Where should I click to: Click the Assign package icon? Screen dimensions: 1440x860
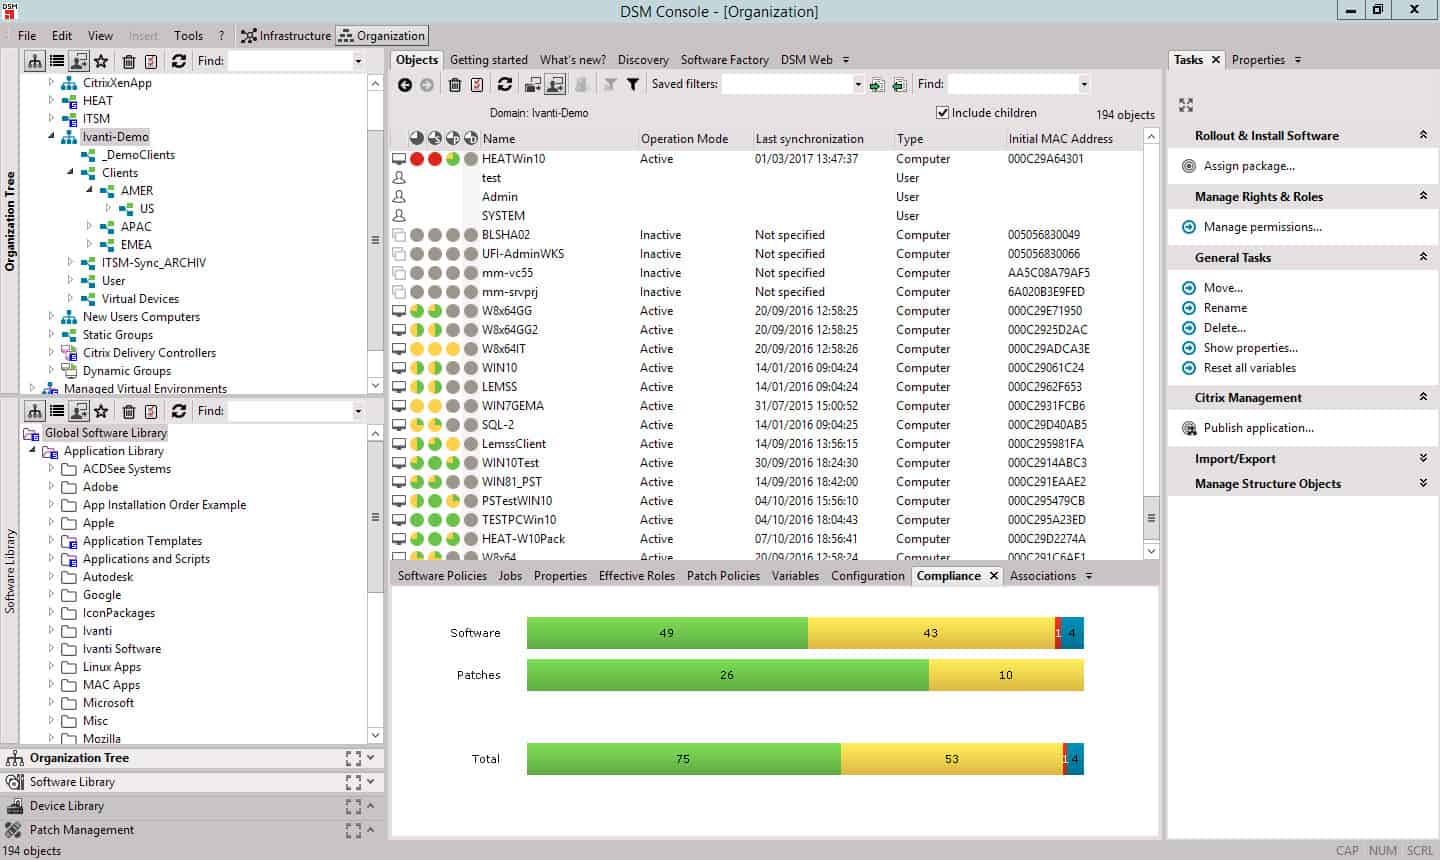pyautogui.click(x=1189, y=166)
